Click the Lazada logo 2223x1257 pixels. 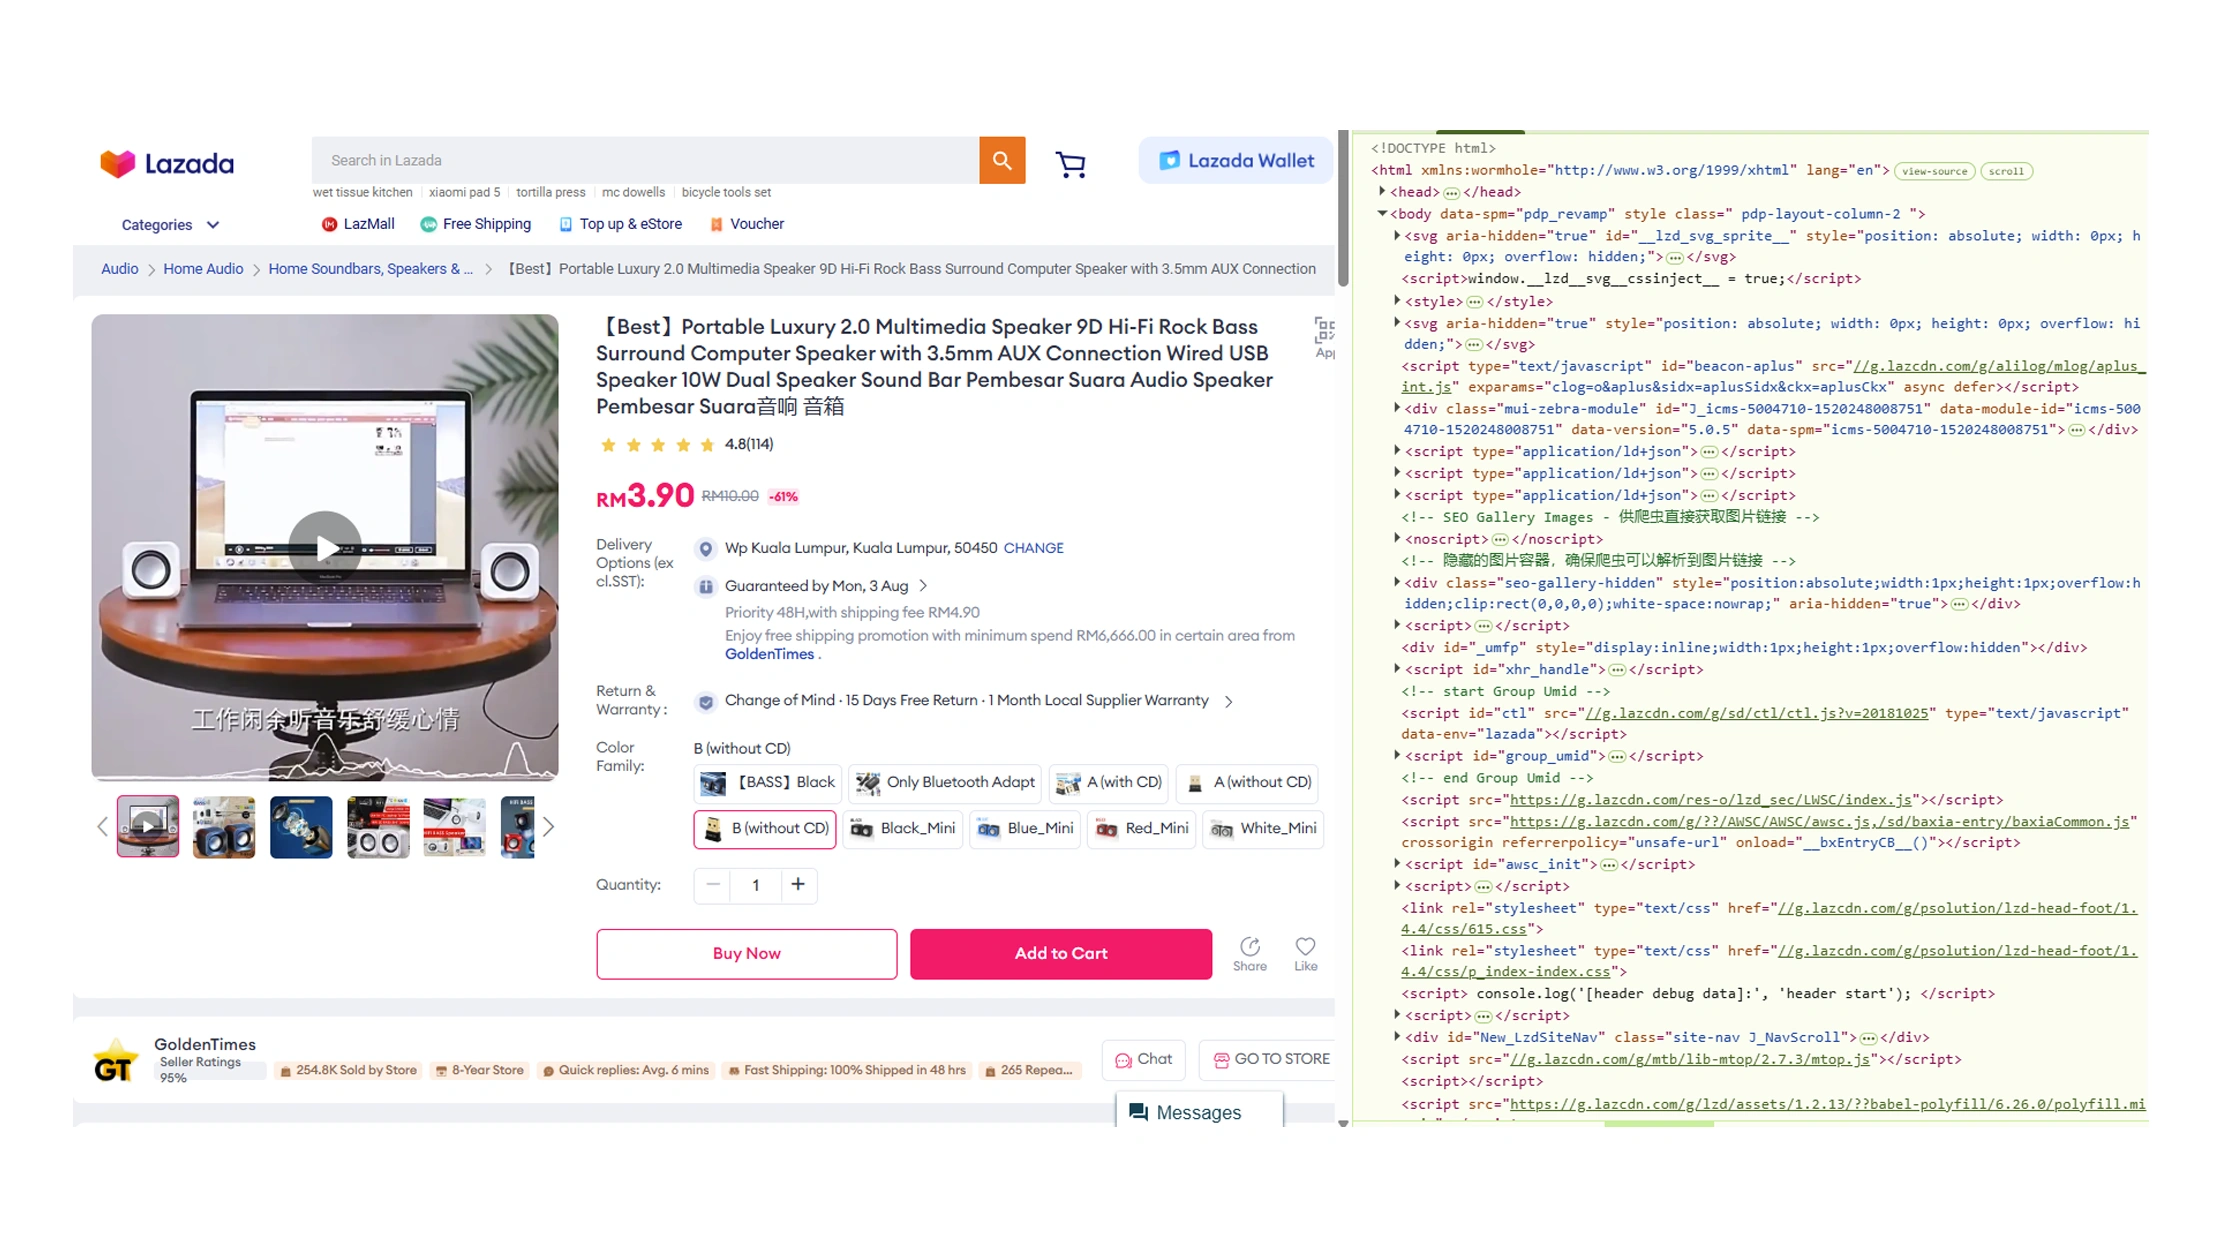pyautogui.click(x=167, y=163)
